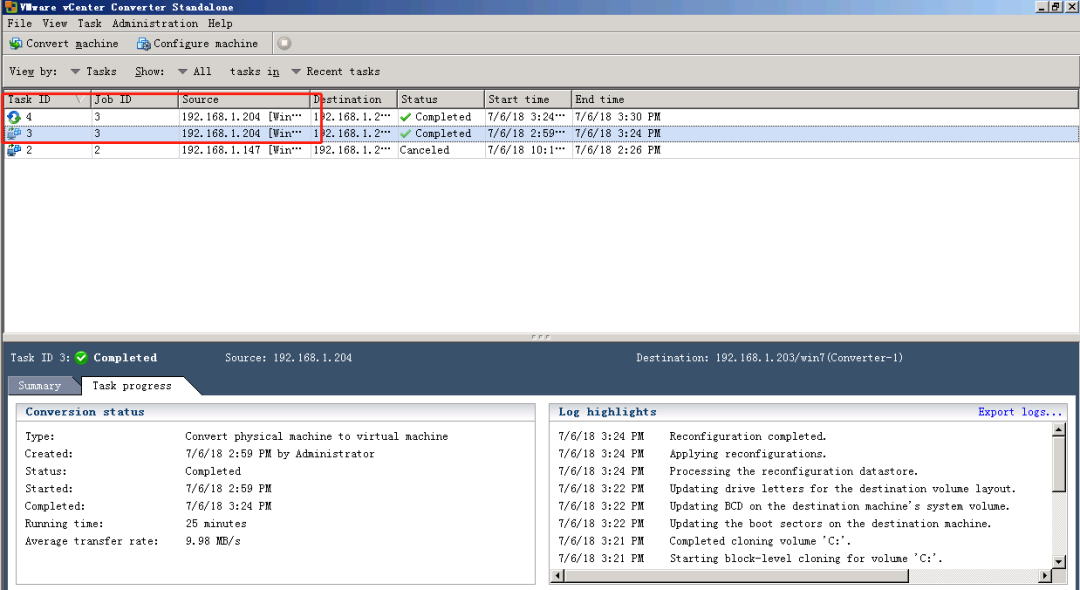Click the VMware app icon in title bar
The height and width of the screenshot is (590, 1080).
tap(10, 7)
